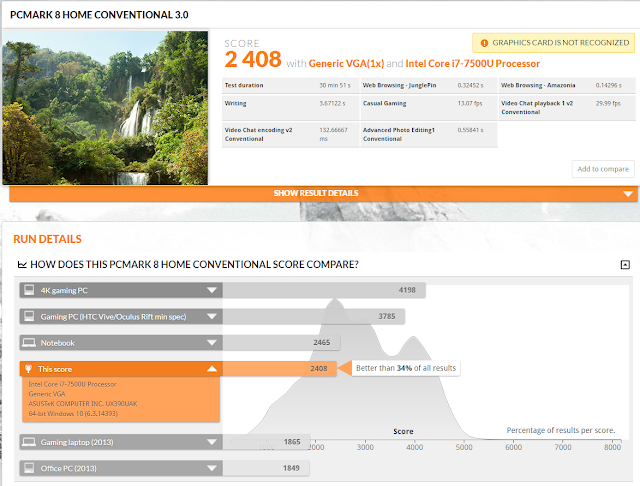Click the Web Browsing - JunglePin result
640x486 pixels.
coord(429,85)
